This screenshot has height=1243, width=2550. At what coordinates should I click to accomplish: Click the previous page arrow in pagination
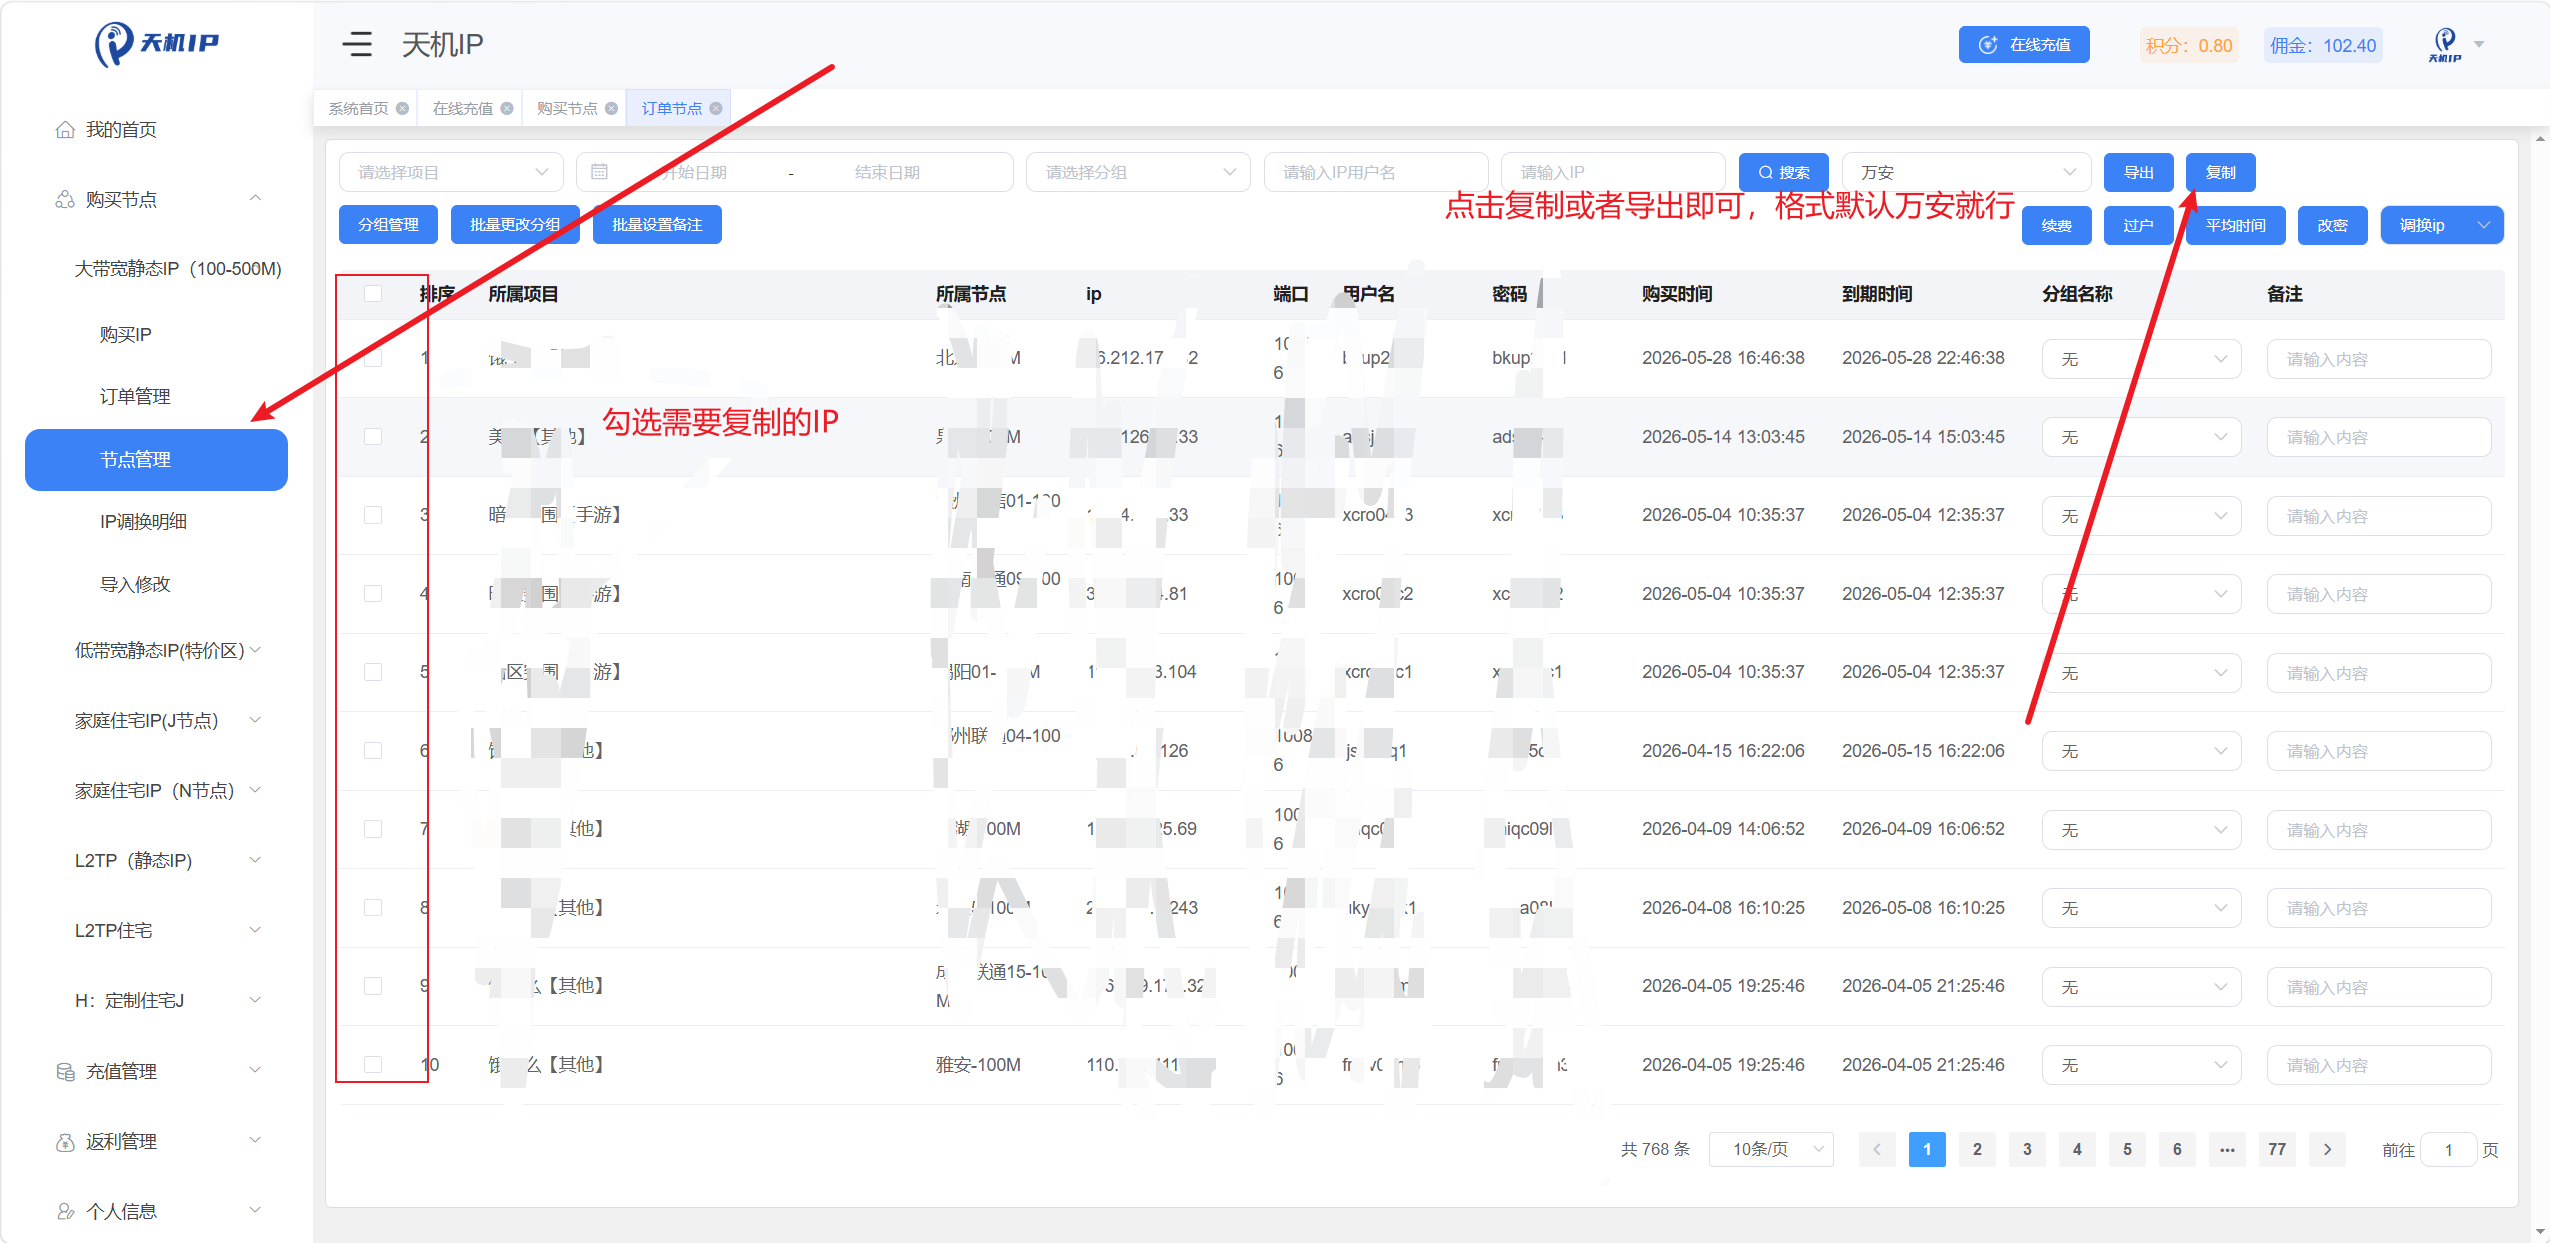(1877, 1150)
